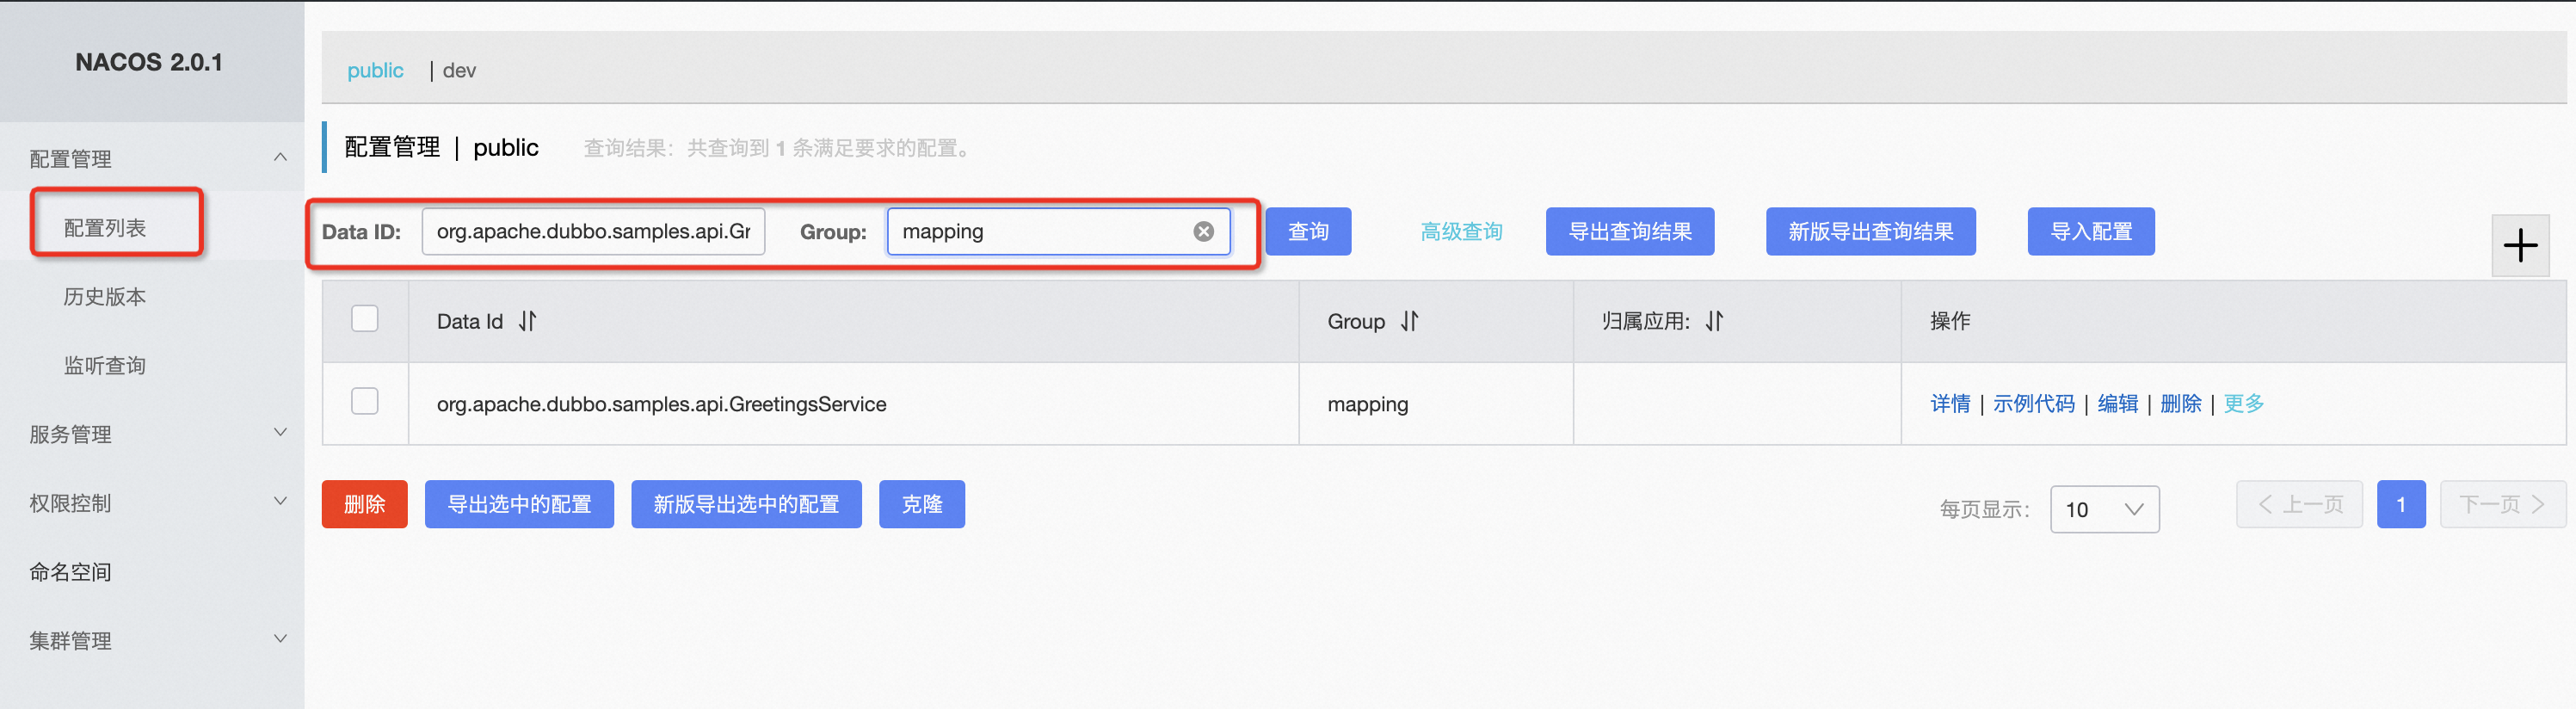The height and width of the screenshot is (709, 2576).
Task: Click 编辑 link for GreetingsService row
Action: 2116,403
